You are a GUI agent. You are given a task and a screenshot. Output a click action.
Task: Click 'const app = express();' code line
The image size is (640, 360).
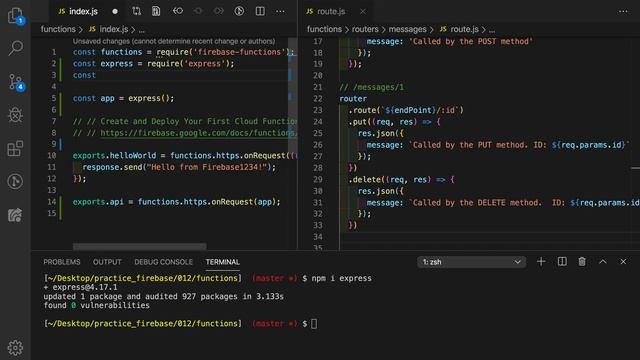click(x=123, y=98)
